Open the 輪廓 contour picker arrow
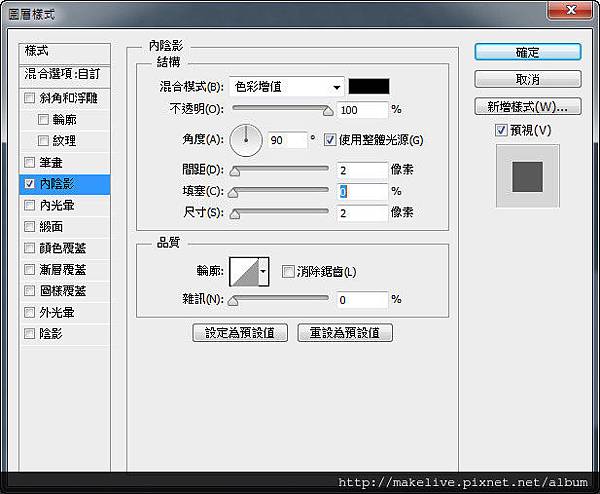 click(263, 272)
